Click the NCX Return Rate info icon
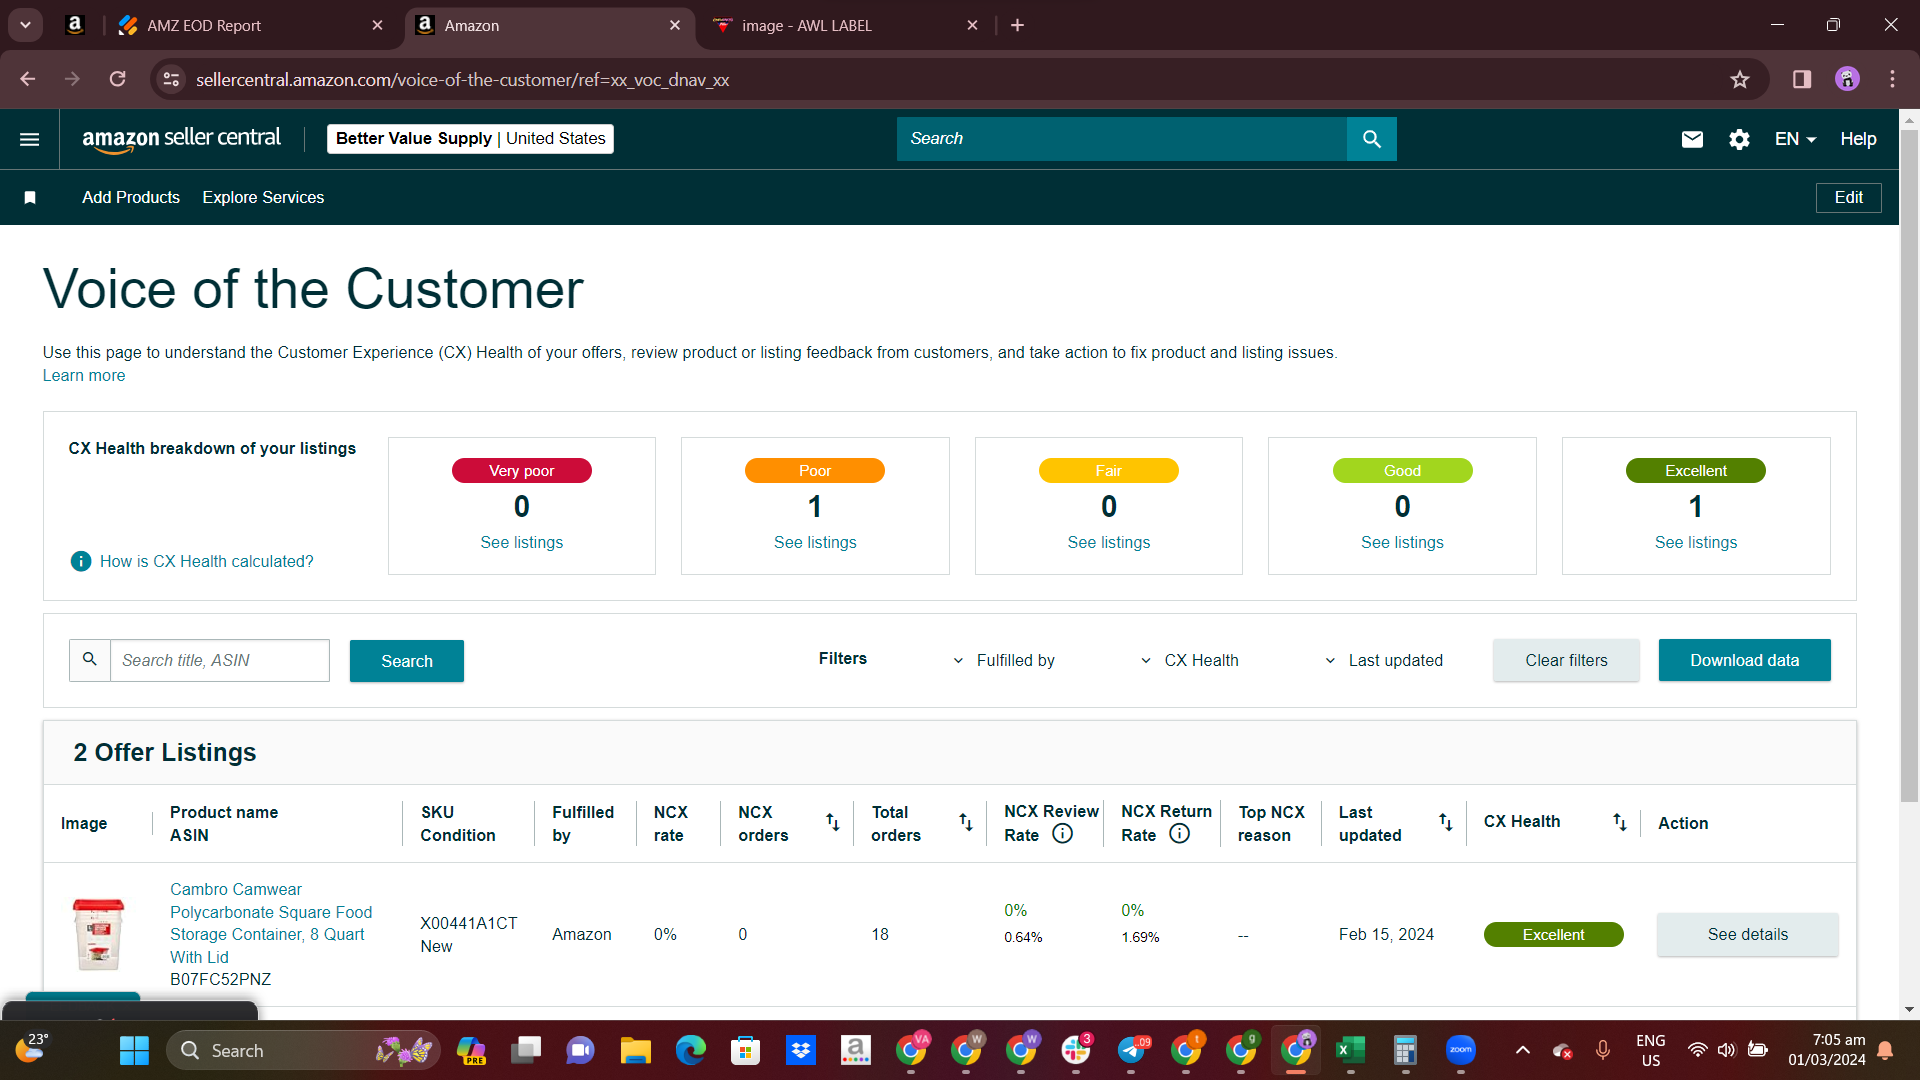1920x1080 pixels. [1180, 834]
